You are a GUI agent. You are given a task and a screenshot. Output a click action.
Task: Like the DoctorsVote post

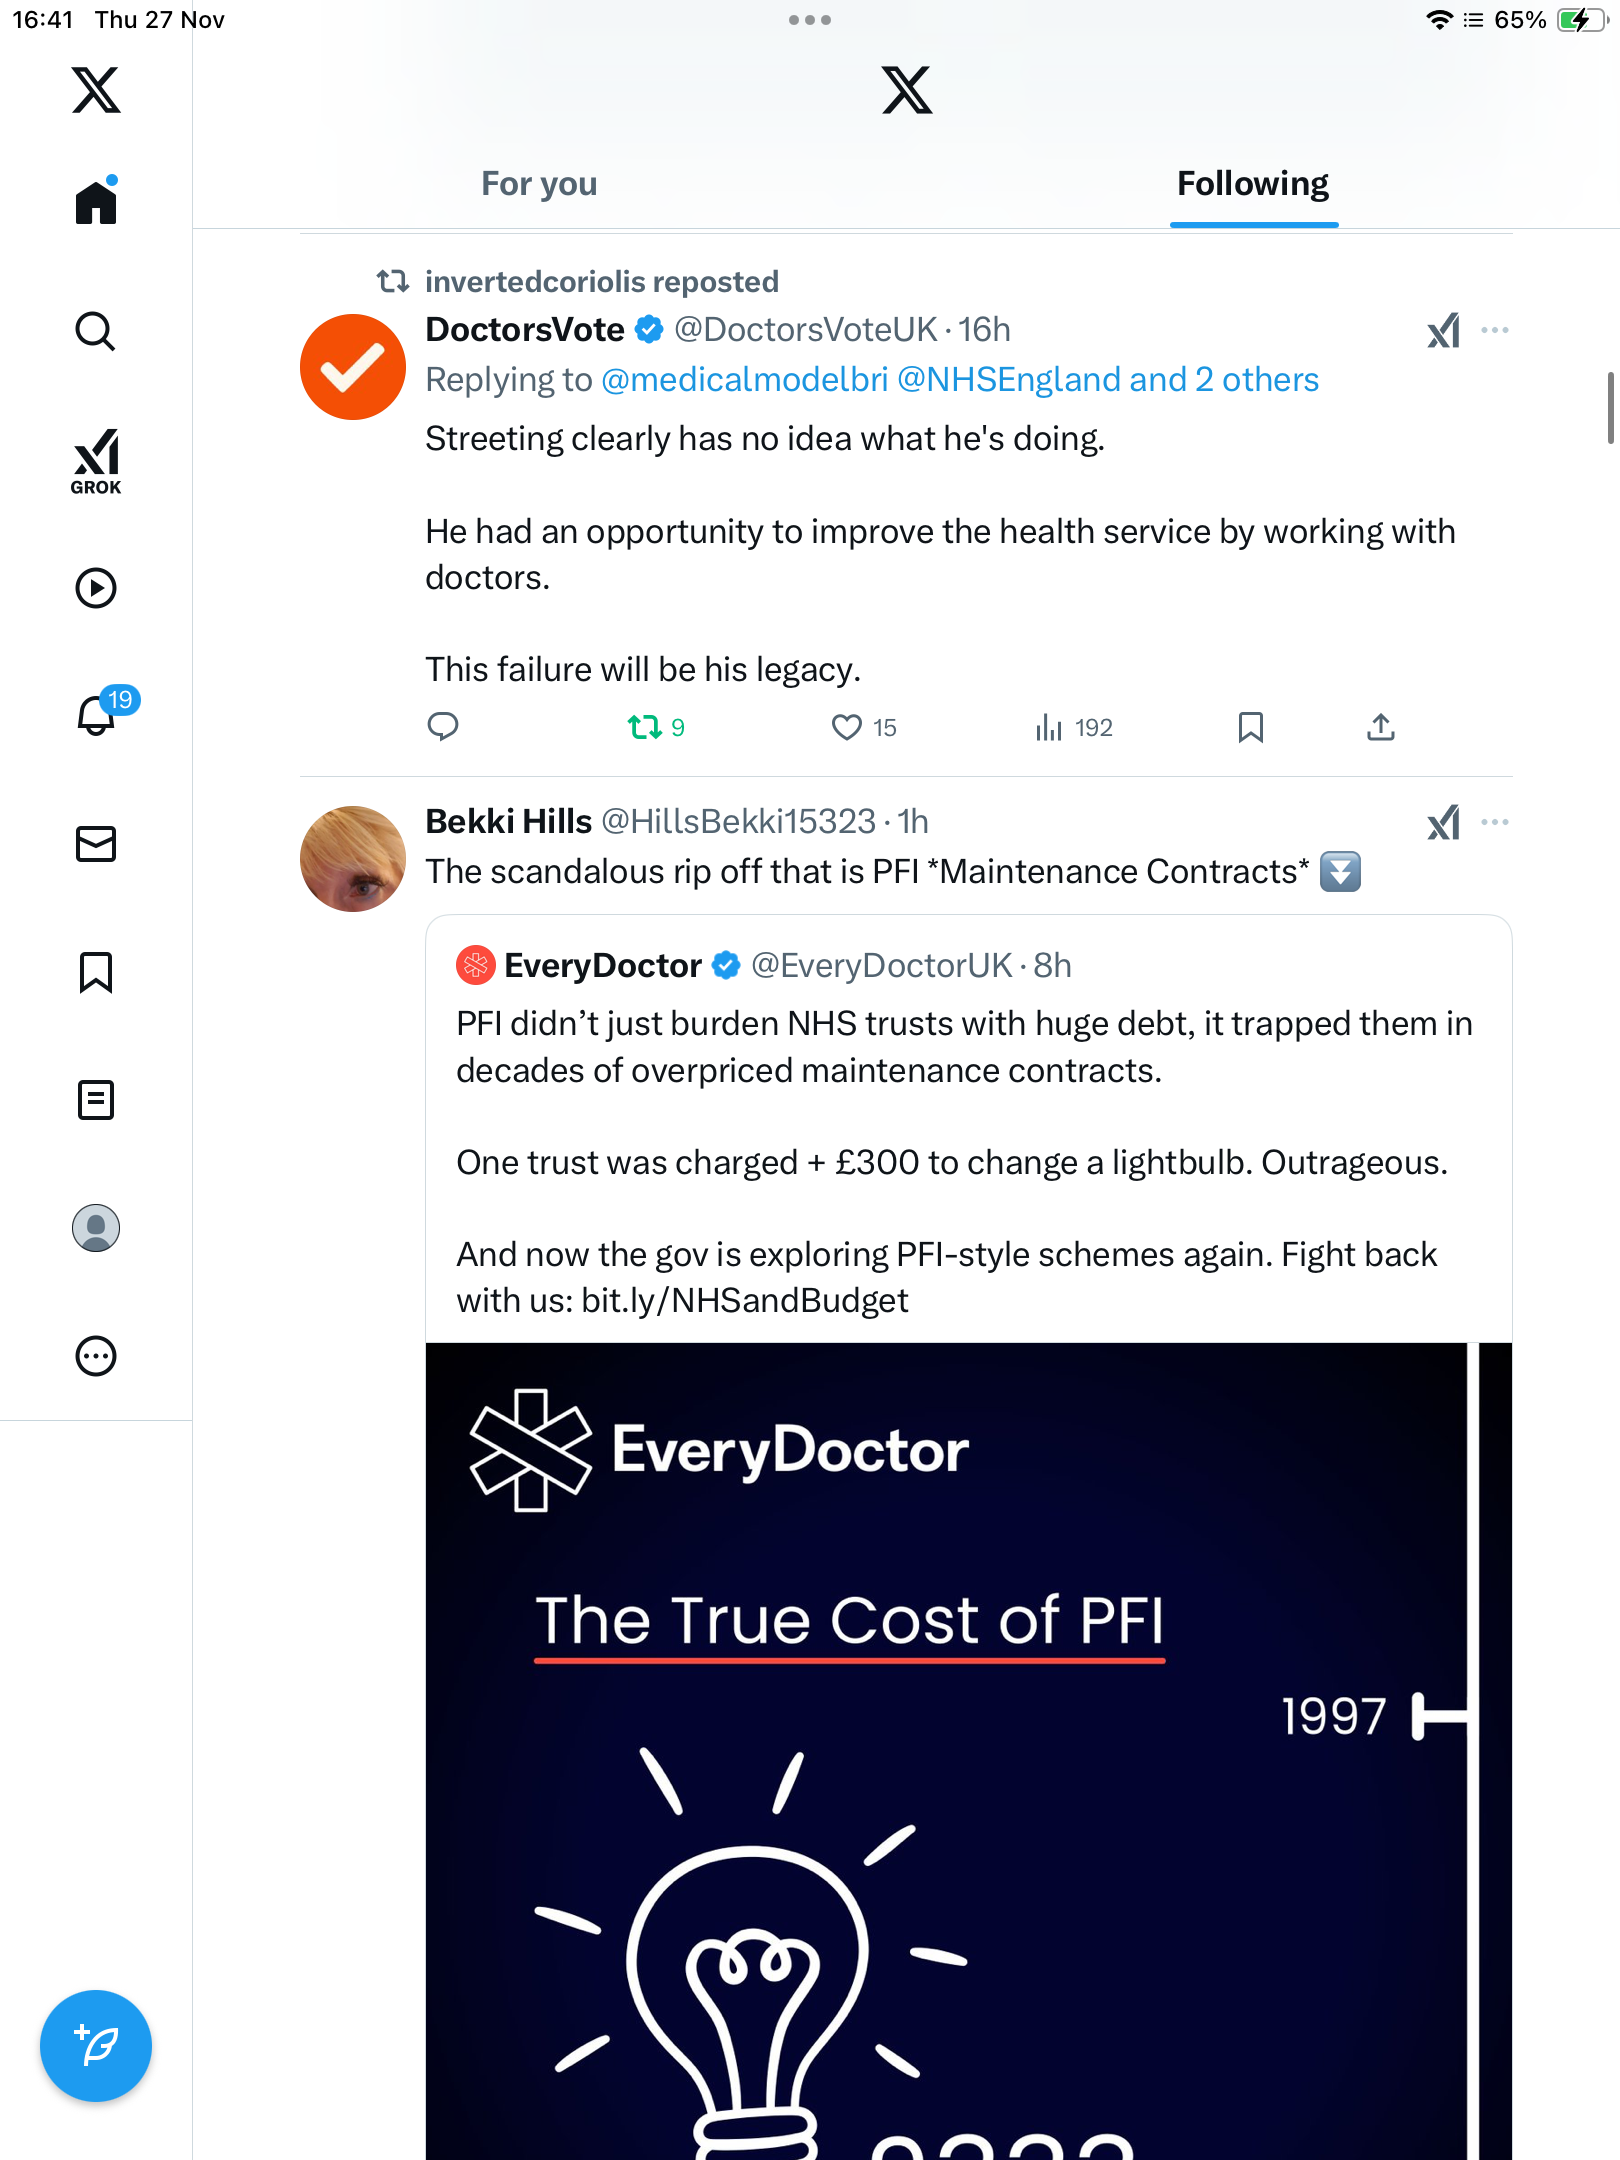(x=847, y=727)
